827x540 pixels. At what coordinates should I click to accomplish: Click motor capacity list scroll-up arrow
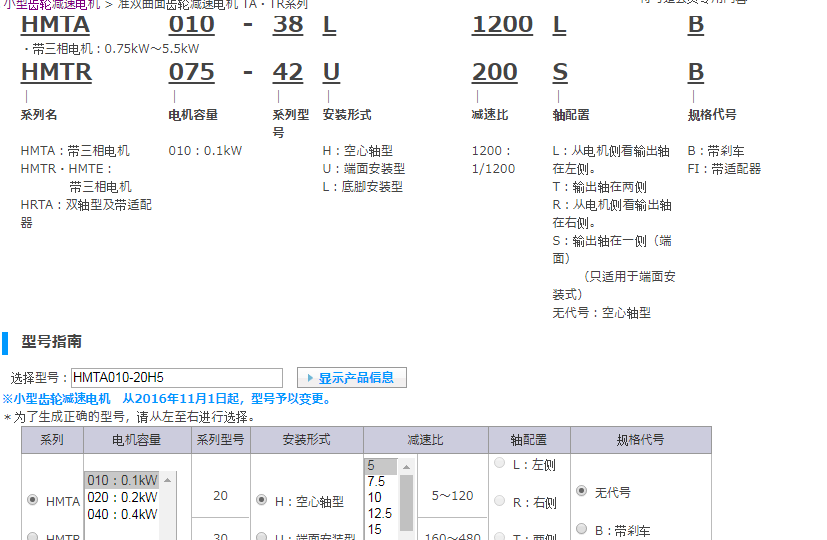(x=167, y=480)
